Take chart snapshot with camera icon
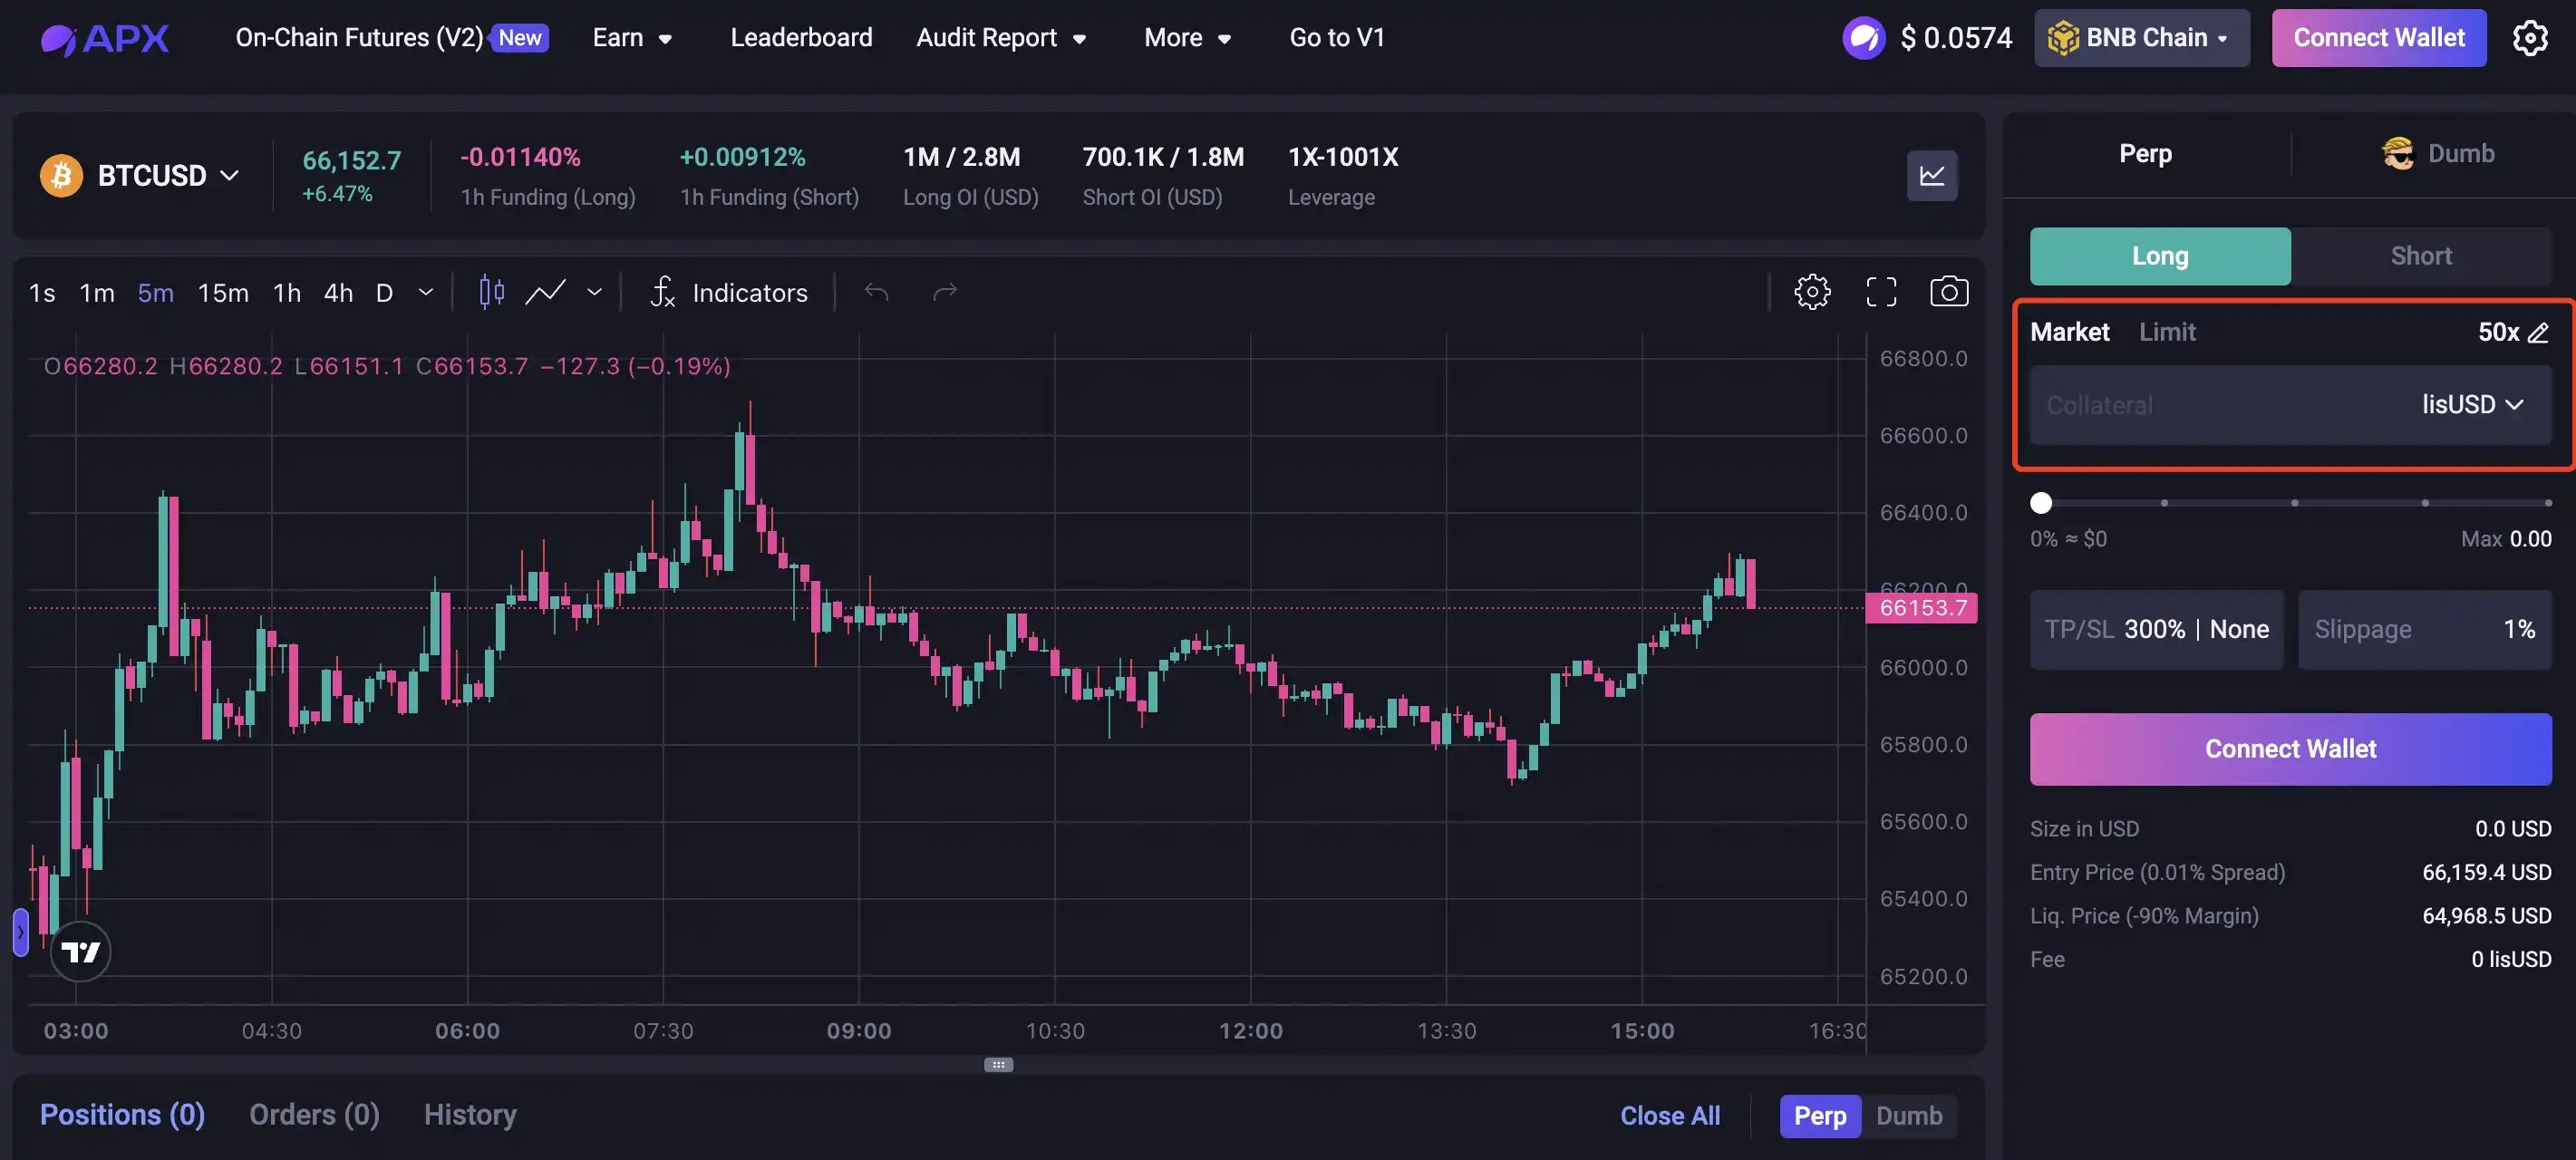The image size is (2576, 1160). tap(1948, 292)
